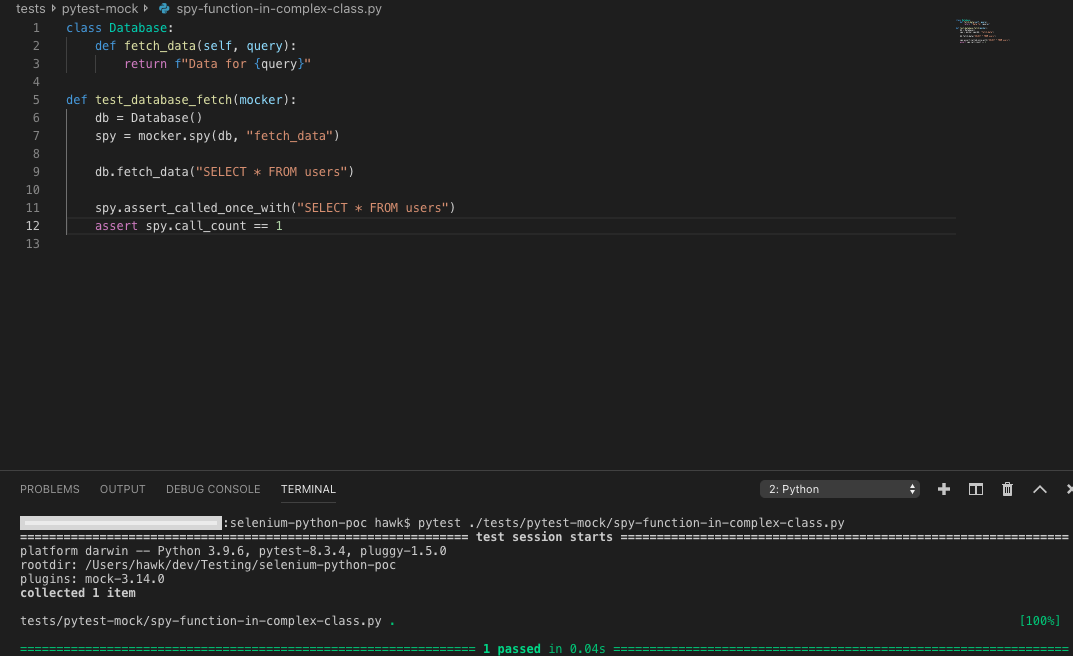This screenshot has width=1073, height=656.
Task: Open the '2: Python' terminal selector dropdown
Action: click(840, 489)
